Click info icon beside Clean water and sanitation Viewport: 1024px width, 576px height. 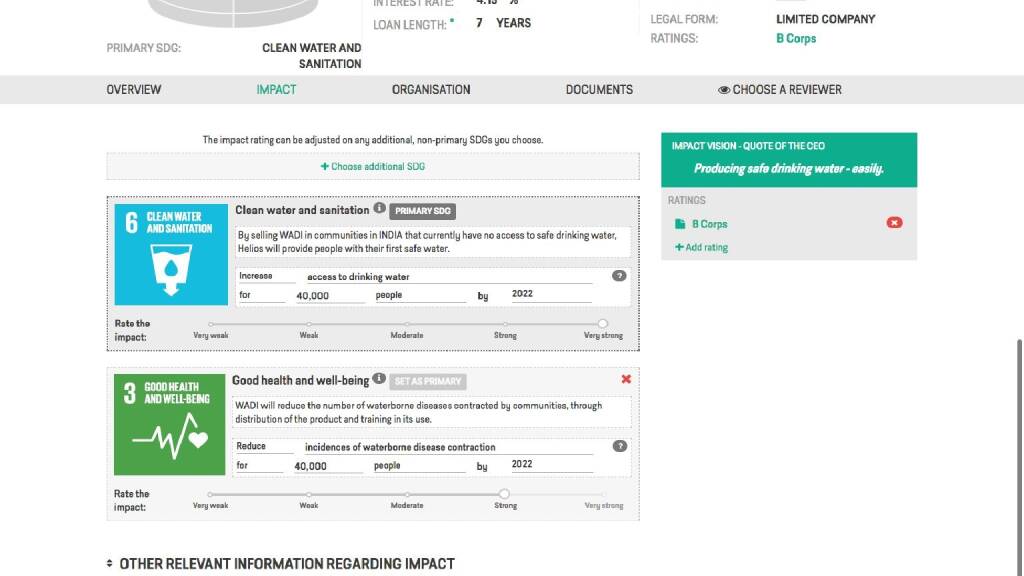380,209
